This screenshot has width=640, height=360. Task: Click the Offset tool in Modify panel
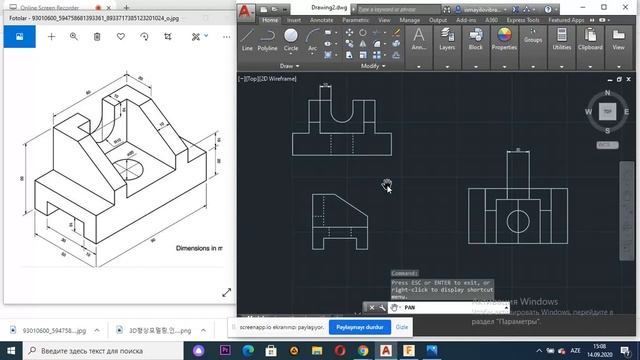(x=396, y=55)
